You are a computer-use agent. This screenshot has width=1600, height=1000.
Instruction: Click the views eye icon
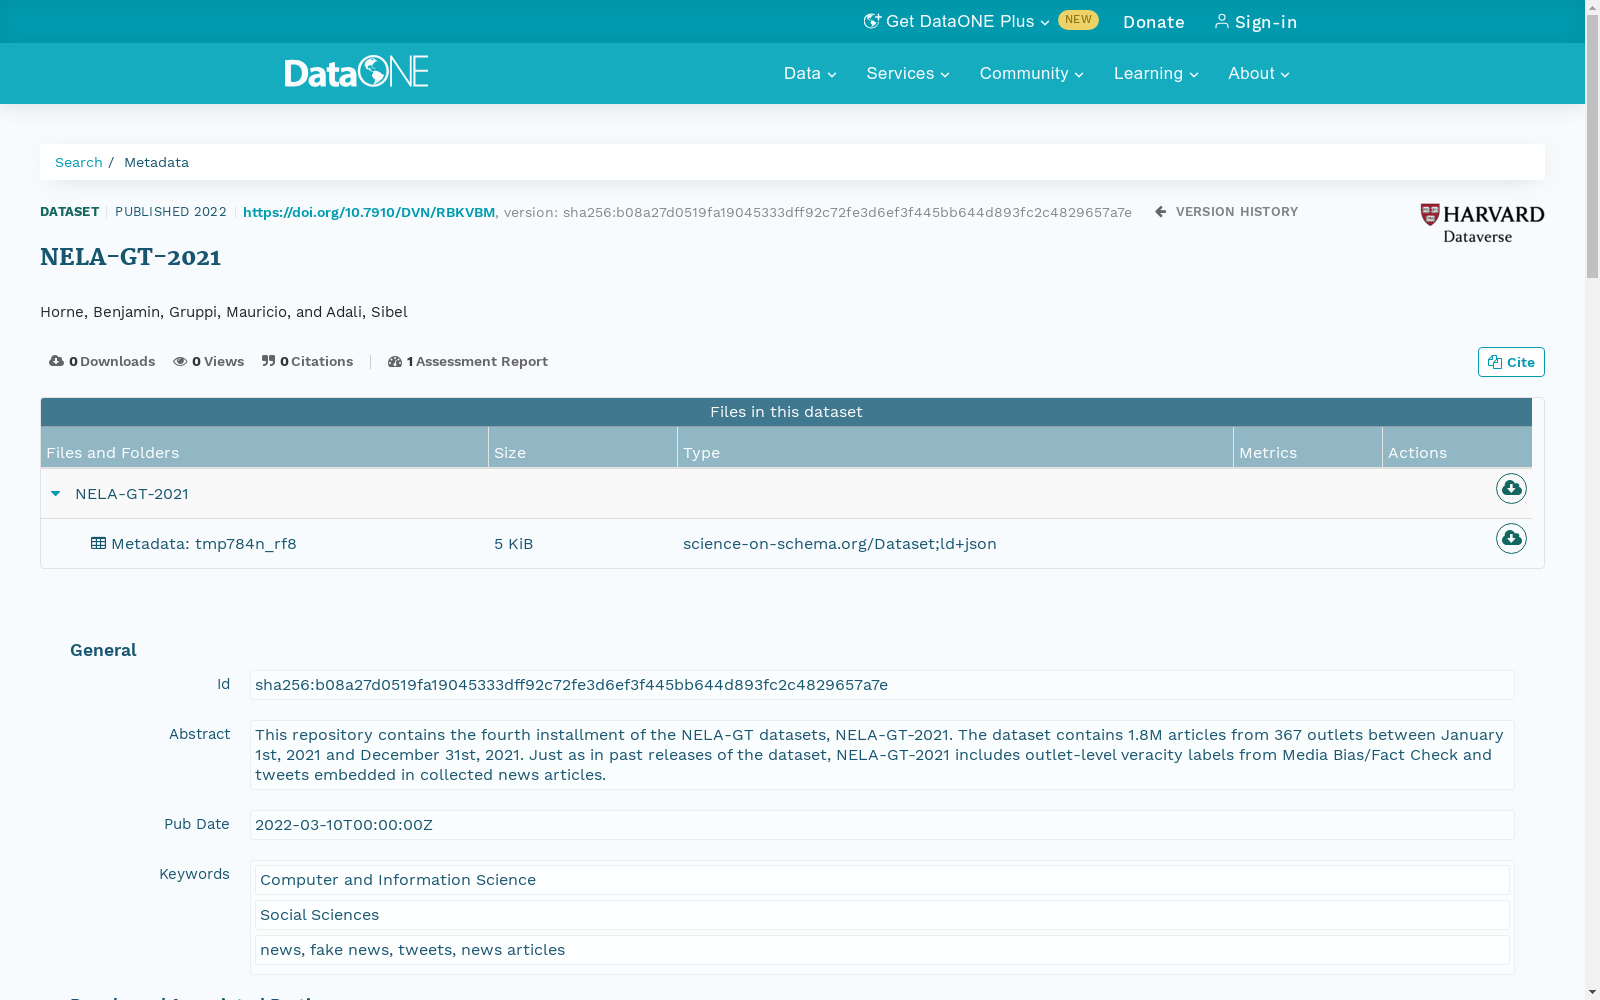tap(180, 361)
